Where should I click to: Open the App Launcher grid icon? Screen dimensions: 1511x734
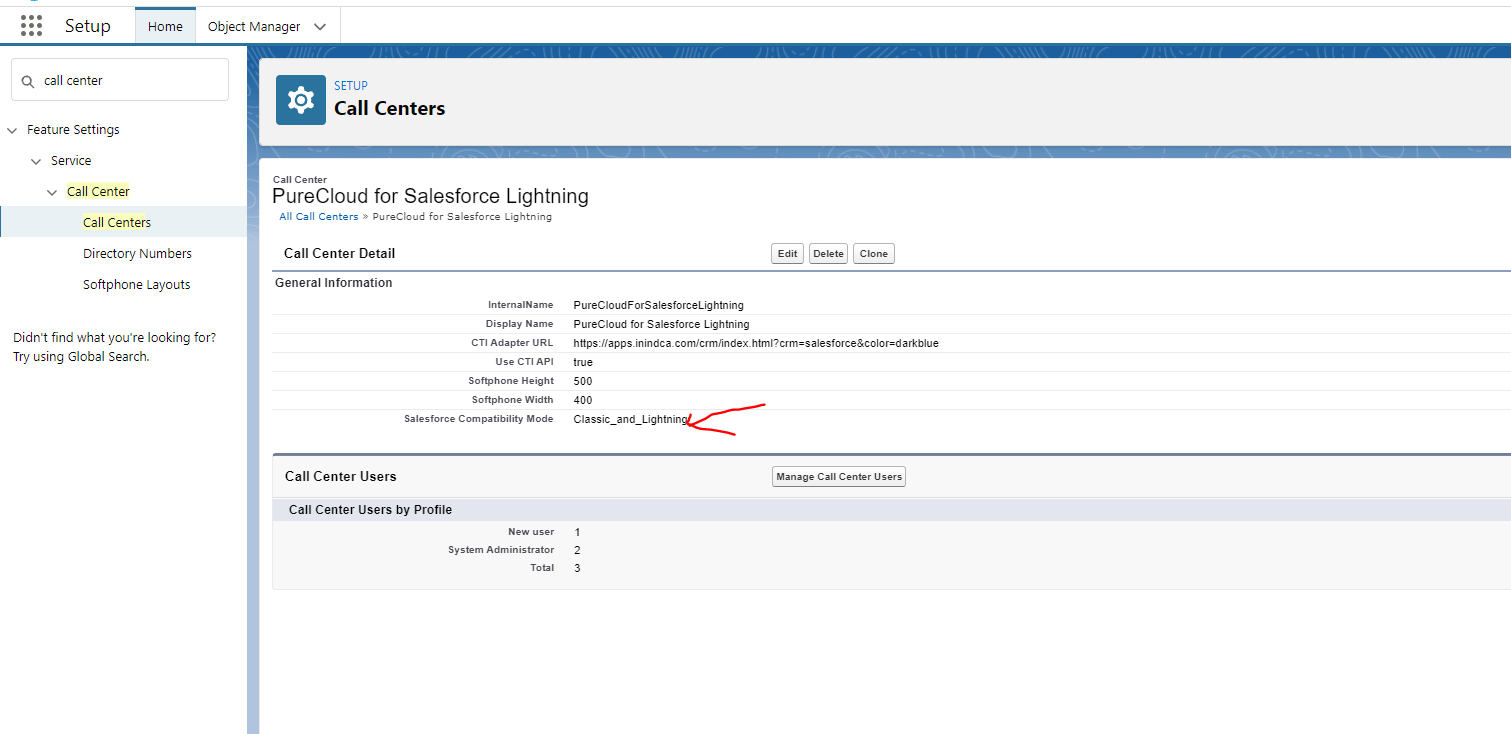(31, 26)
